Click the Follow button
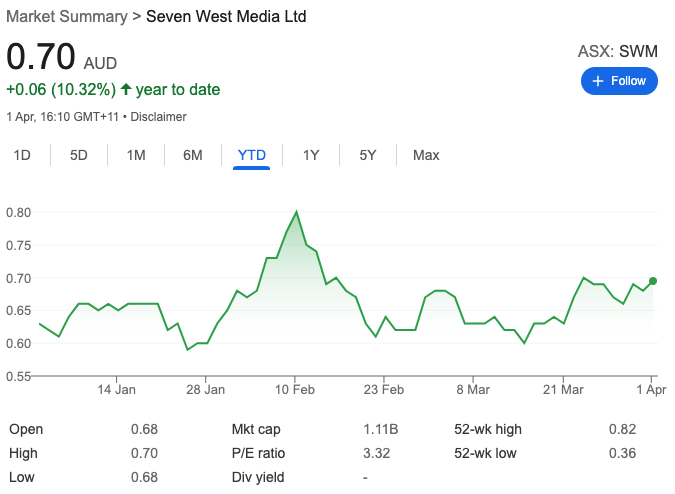Image resolution: width=675 pixels, height=494 pixels. pyautogui.click(x=619, y=81)
